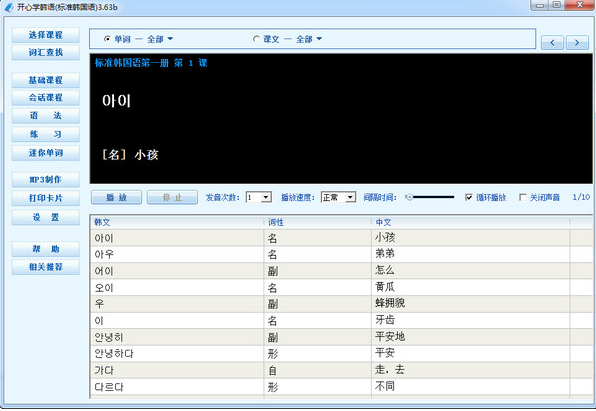This screenshot has width=596, height=411.
Task: Open the 设置 sidebar button
Action: click(x=46, y=217)
